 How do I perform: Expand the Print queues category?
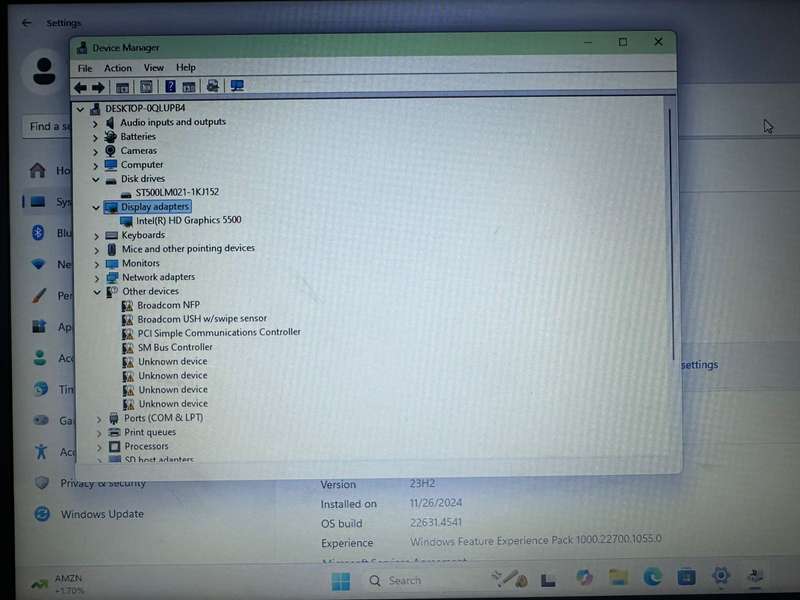[99, 433]
